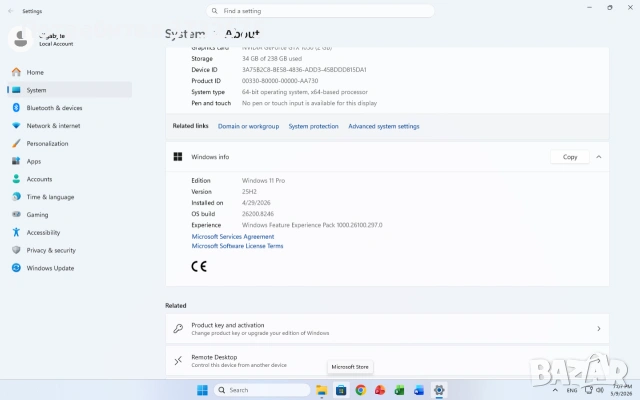Image resolution: width=640 pixels, height=400 pixels.
Task: Click the key icon for Product key
Action: [178, 329]
